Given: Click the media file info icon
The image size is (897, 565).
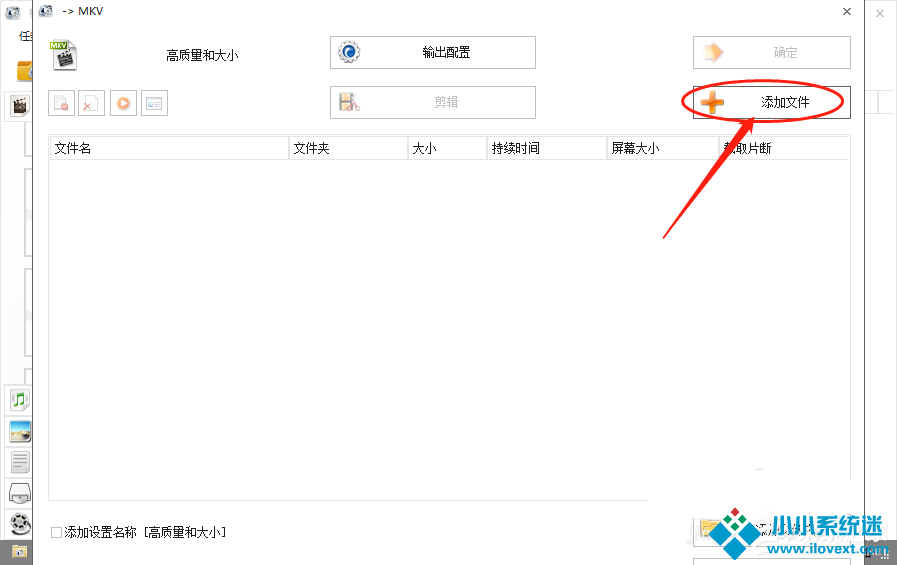Looking at the screenshot, I should click(x=154, y=103).
